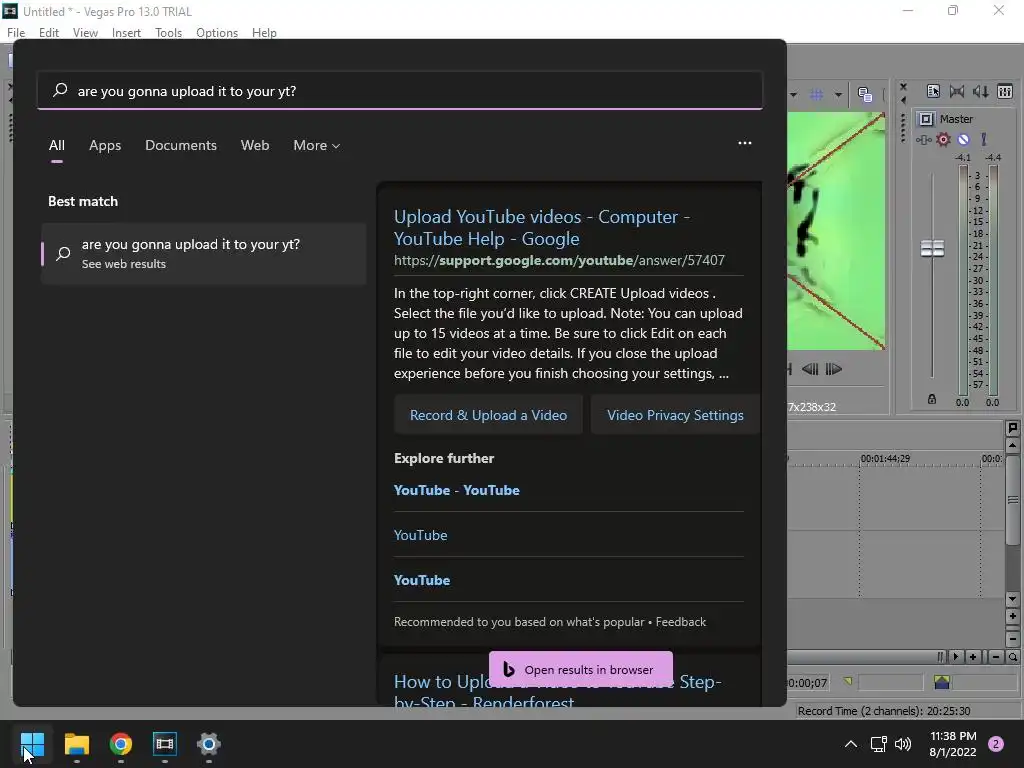The image size is (1024, 768).
Task: Open Google Chrome from taskbar
Action: (121, 744)
